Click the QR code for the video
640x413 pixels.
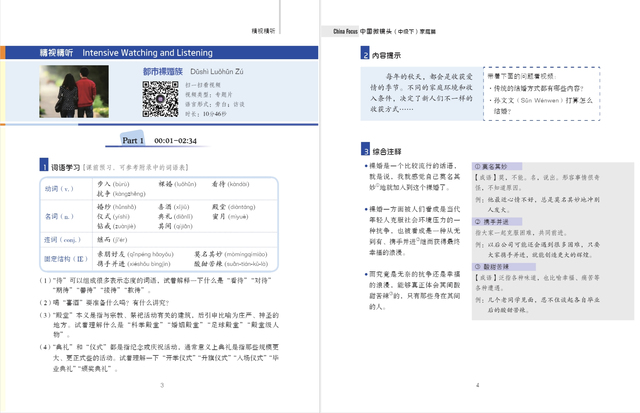coord(157,99)
